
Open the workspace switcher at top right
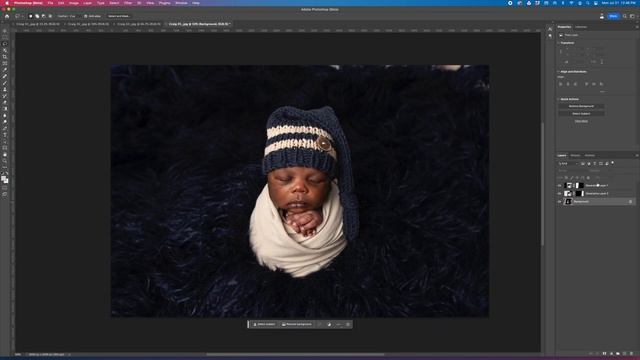coord(632,16)
